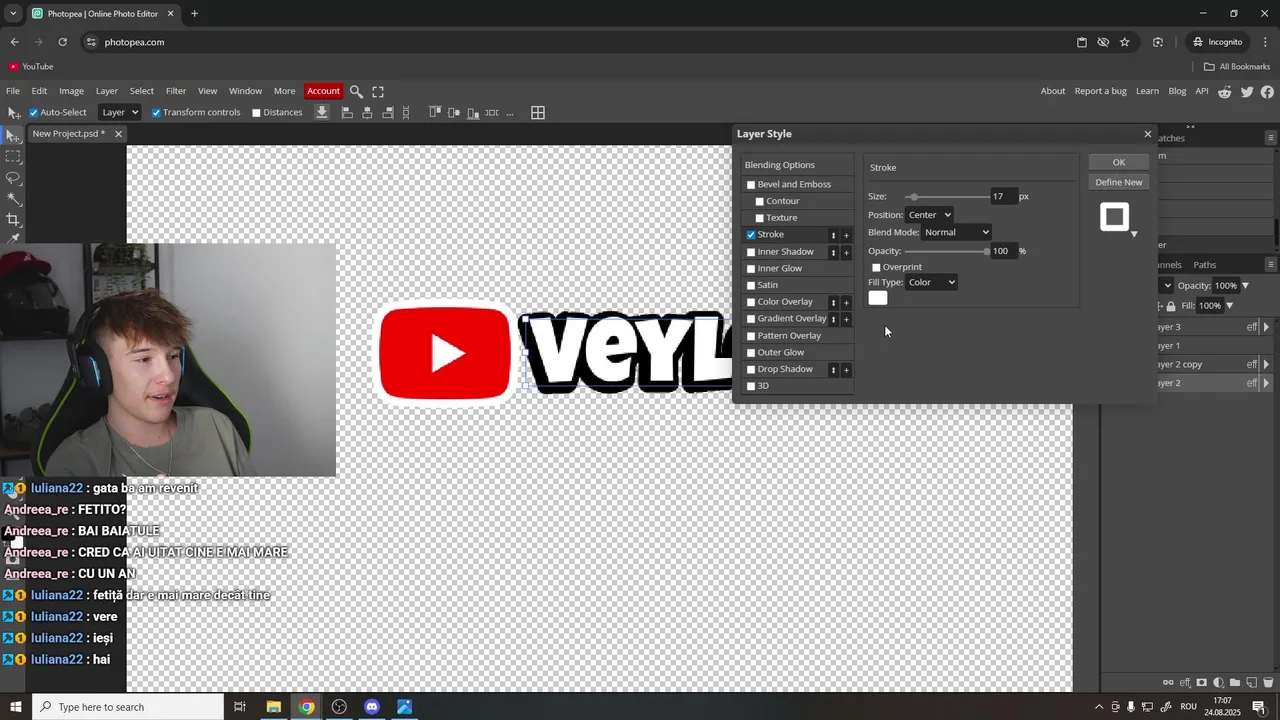This screenshot has width=1280, height=720.
Task: Enable Inner Glow checkbox
Action: pyautogui.click(x=751, y=269)
